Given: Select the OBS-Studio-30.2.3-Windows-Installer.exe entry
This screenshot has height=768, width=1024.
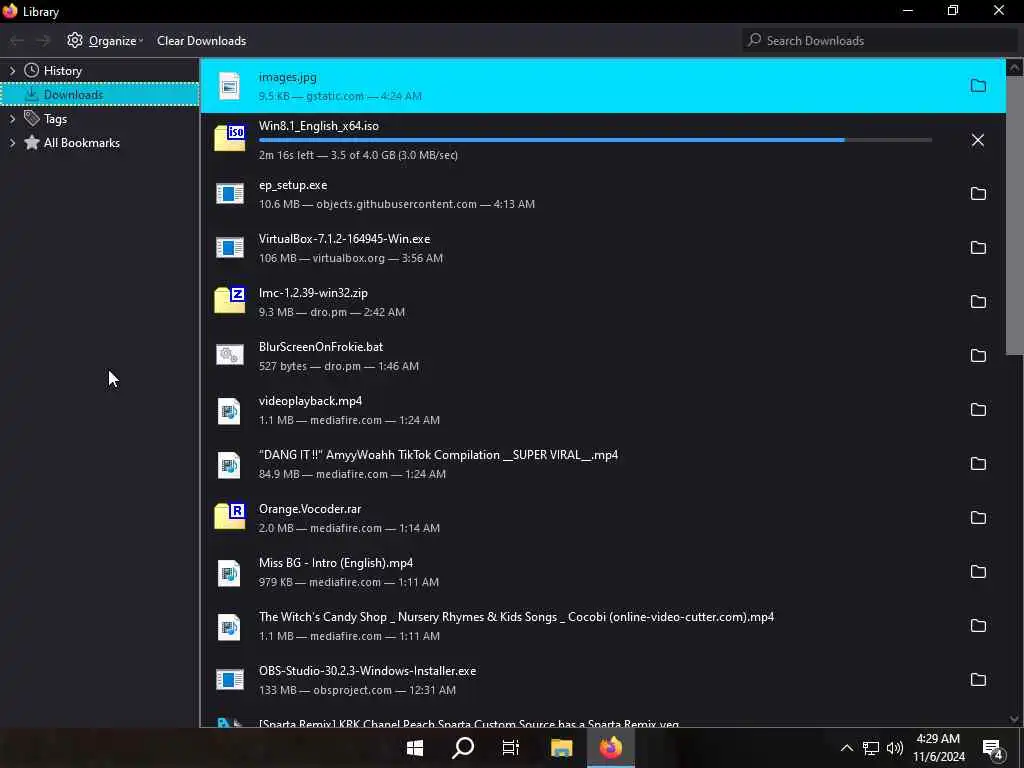Looking at the screenshot, I should pyautogui.click(x=603, y=680).
